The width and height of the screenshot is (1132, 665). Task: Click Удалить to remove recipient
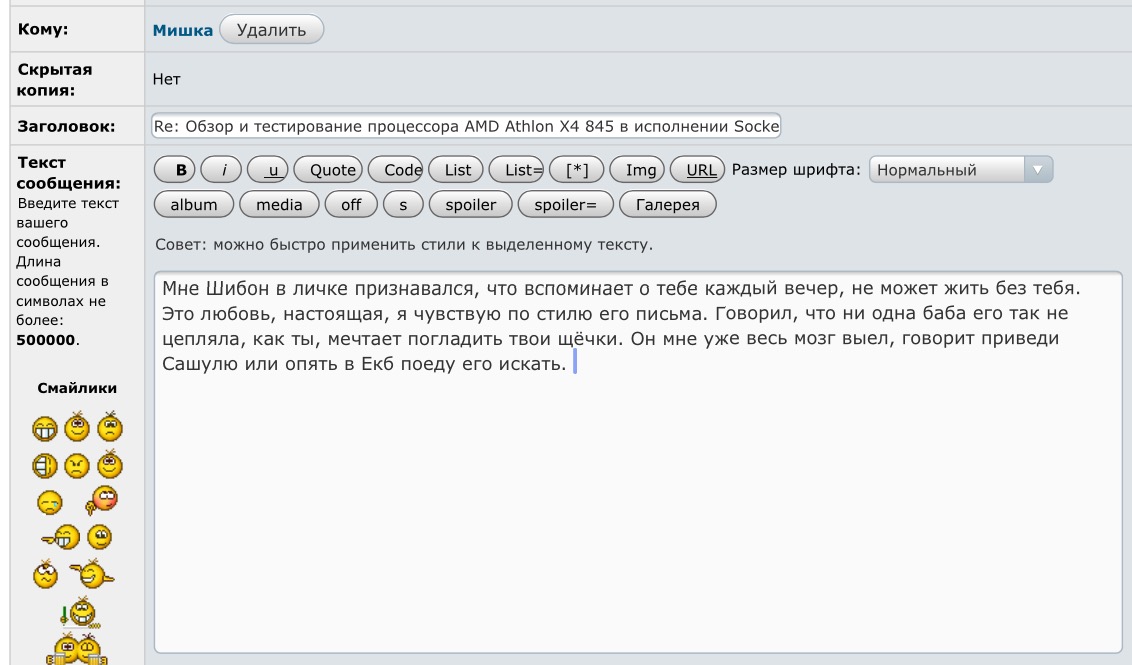pyautogui.click(x=271, y=30)
